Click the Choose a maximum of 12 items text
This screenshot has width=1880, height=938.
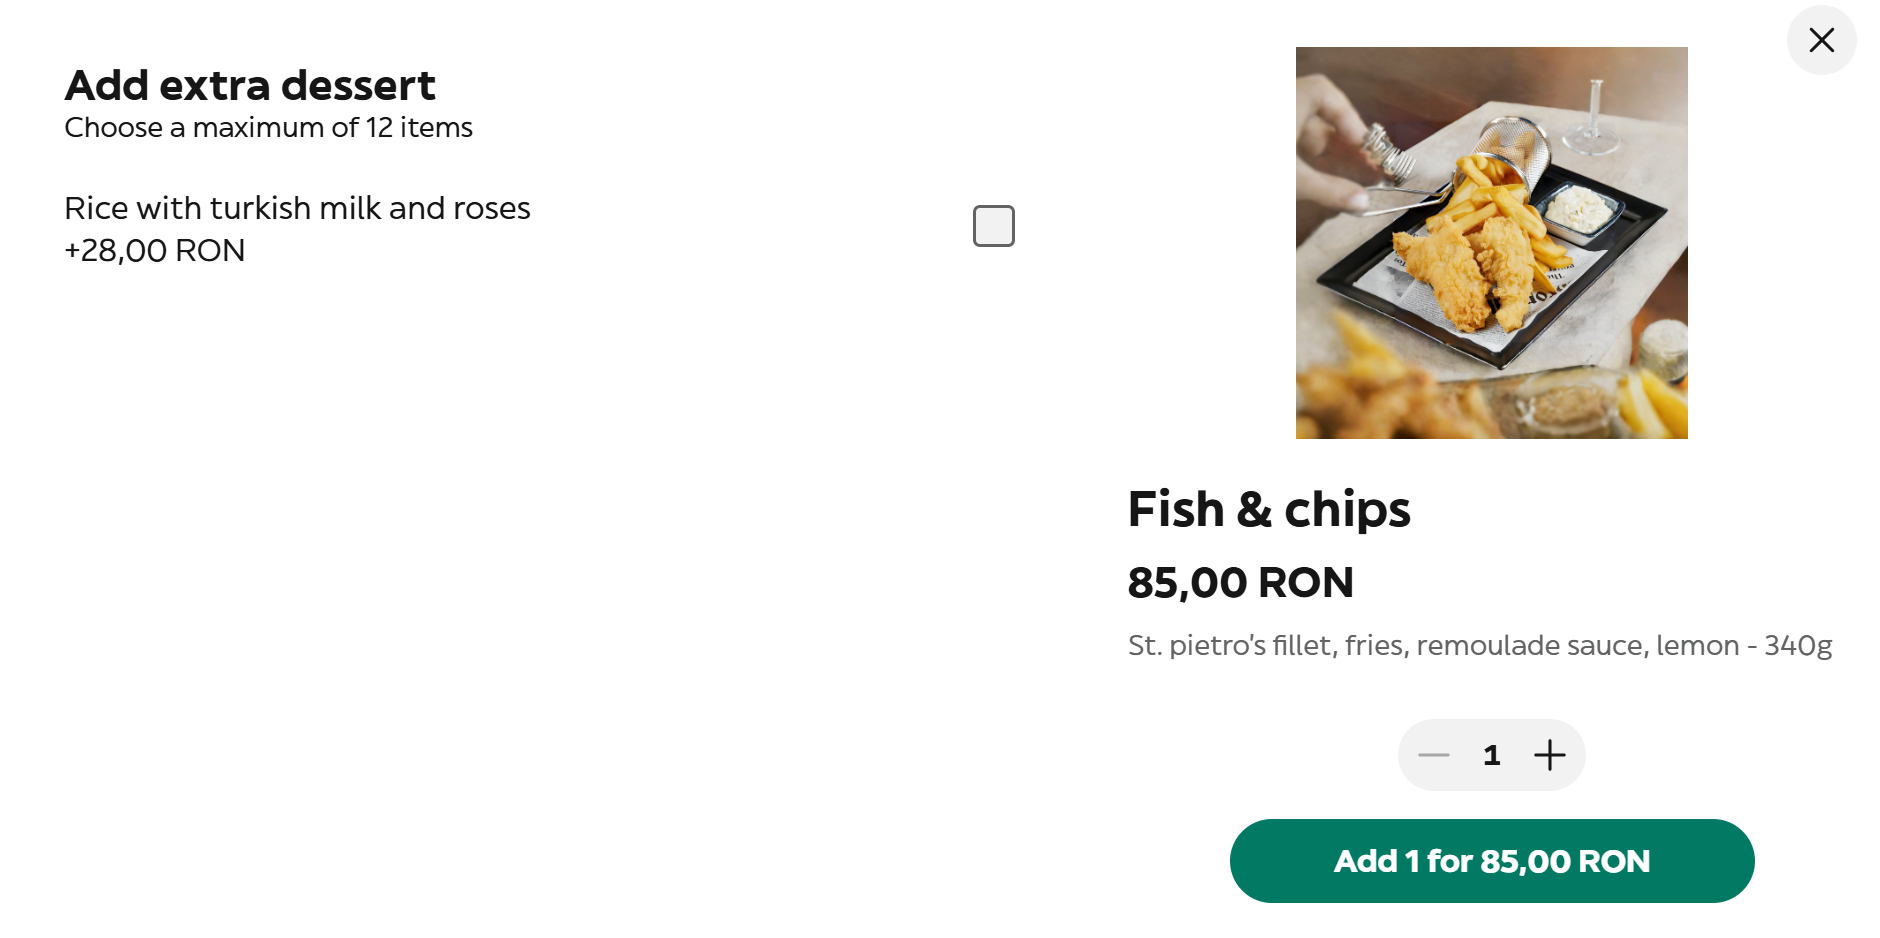tap(268, 128)
